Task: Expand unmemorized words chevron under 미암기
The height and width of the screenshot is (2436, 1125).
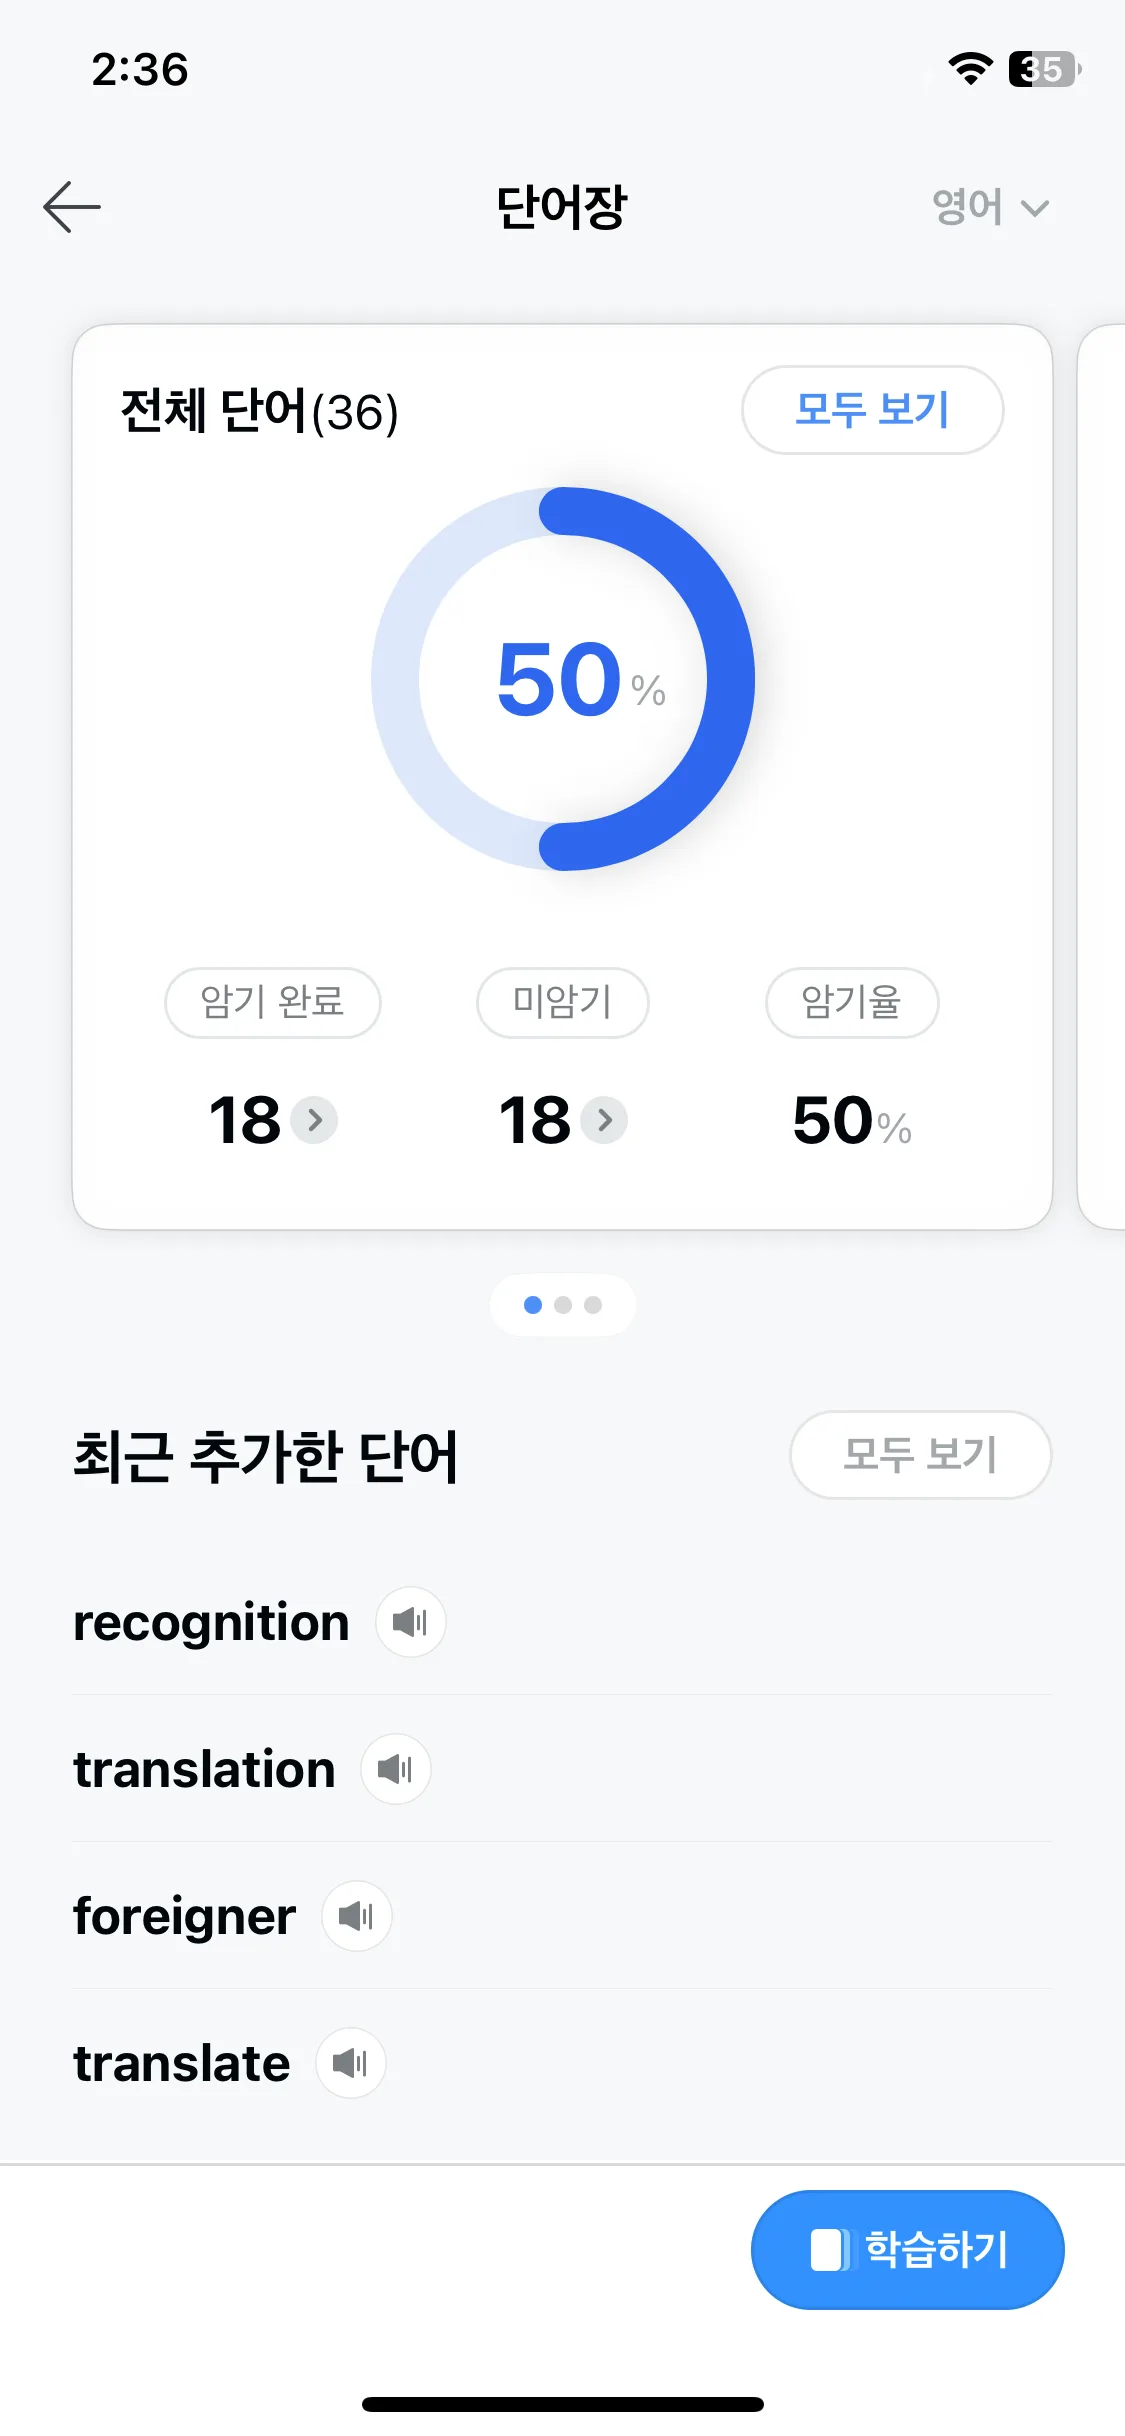Action: (604, 1120)
